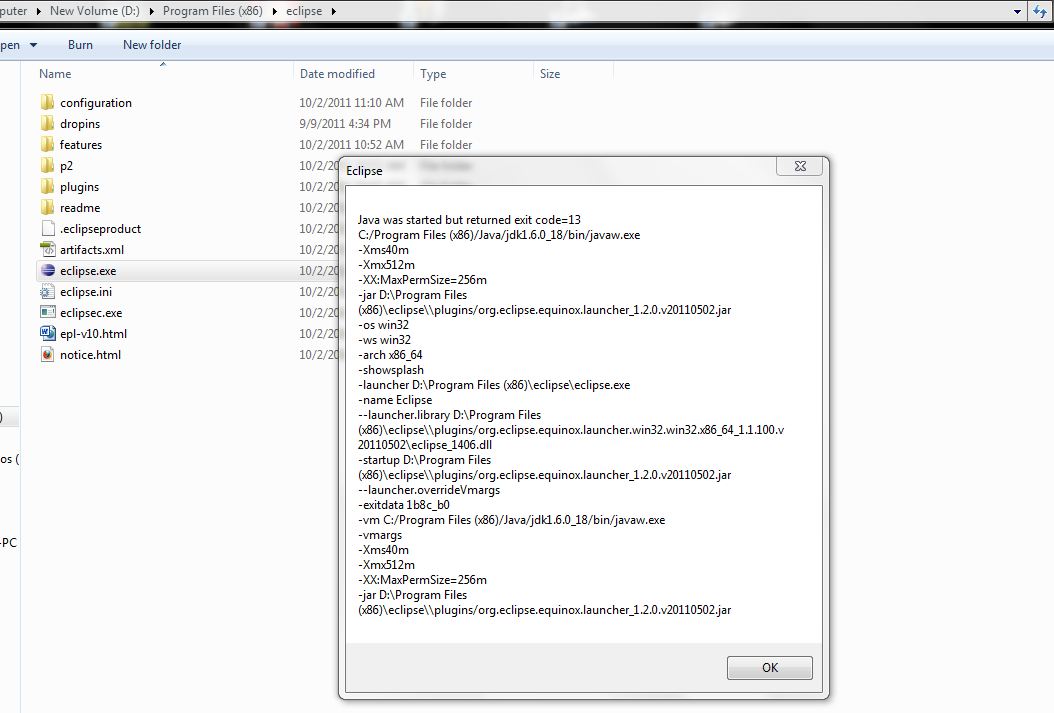The width and height of the screenshot is (1054, 713).
Task: Click the p2 folder icon
Action: pos(47,165)
